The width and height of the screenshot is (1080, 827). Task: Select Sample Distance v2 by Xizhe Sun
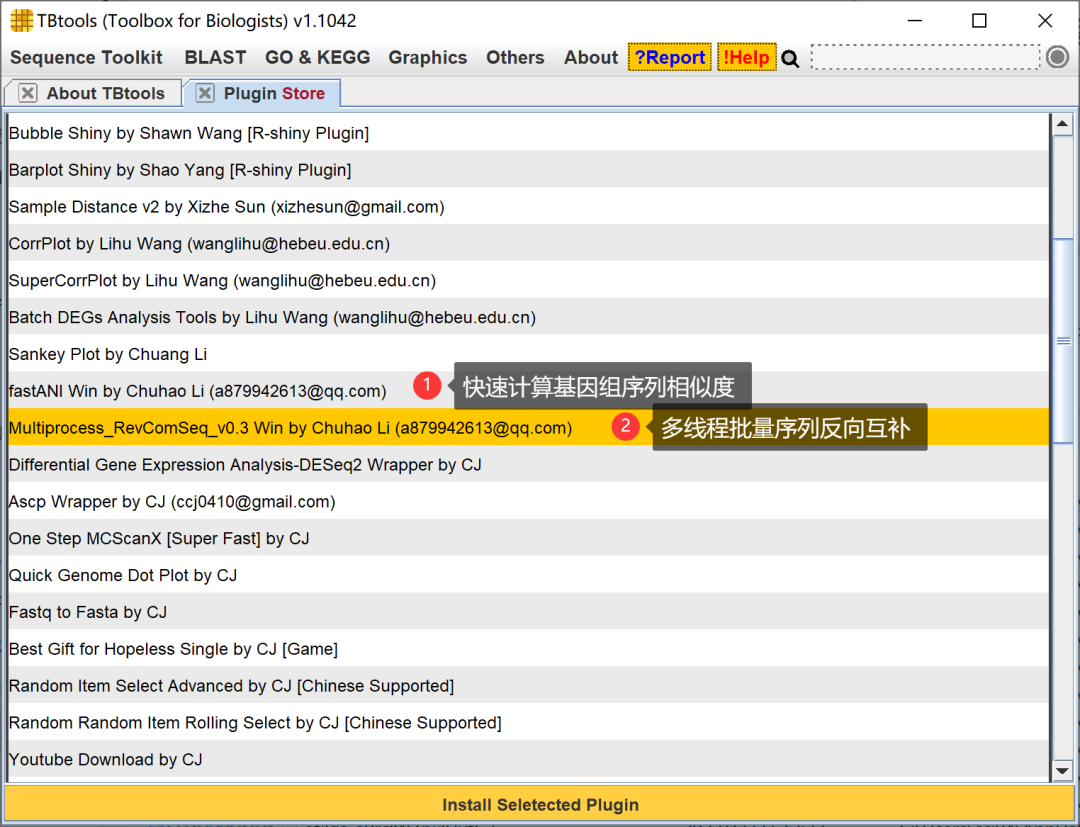click(528, 207)
